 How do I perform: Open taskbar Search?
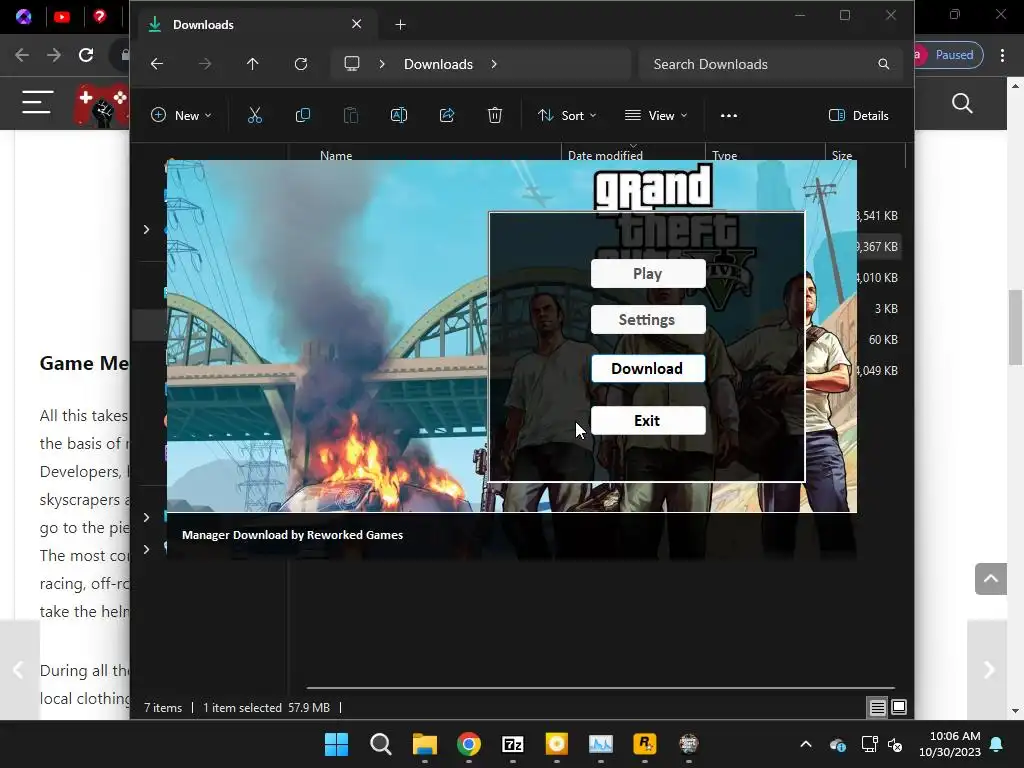click(381, 744)
